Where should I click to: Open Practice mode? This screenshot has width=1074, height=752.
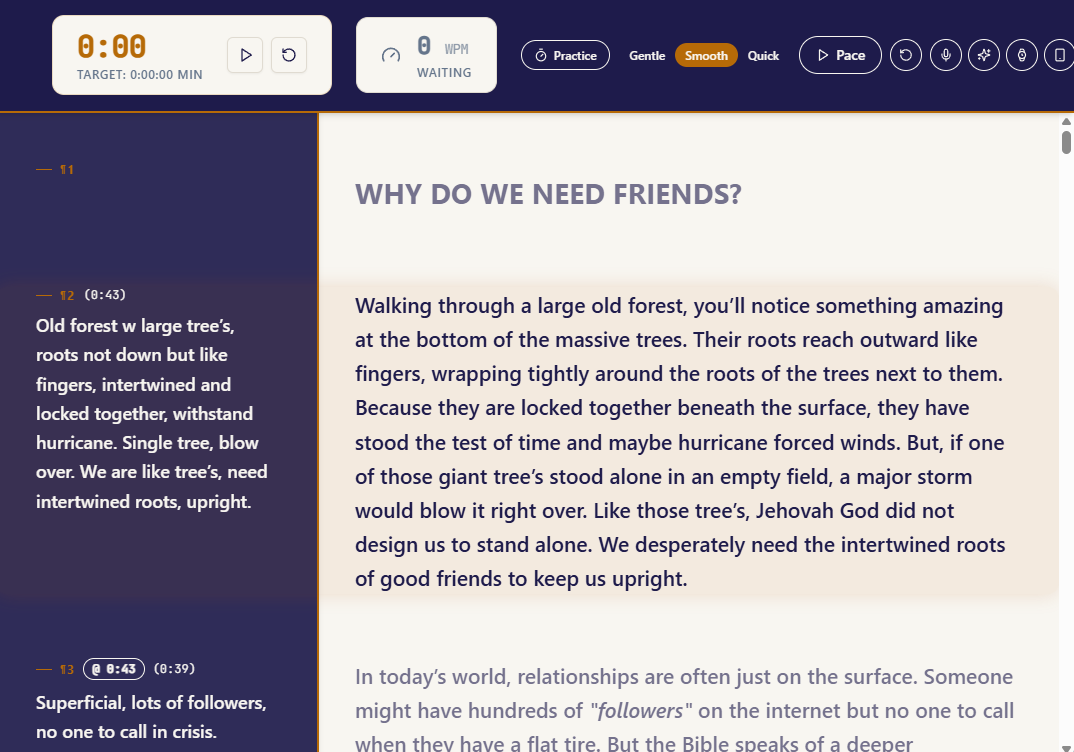[x=566, y=55]
